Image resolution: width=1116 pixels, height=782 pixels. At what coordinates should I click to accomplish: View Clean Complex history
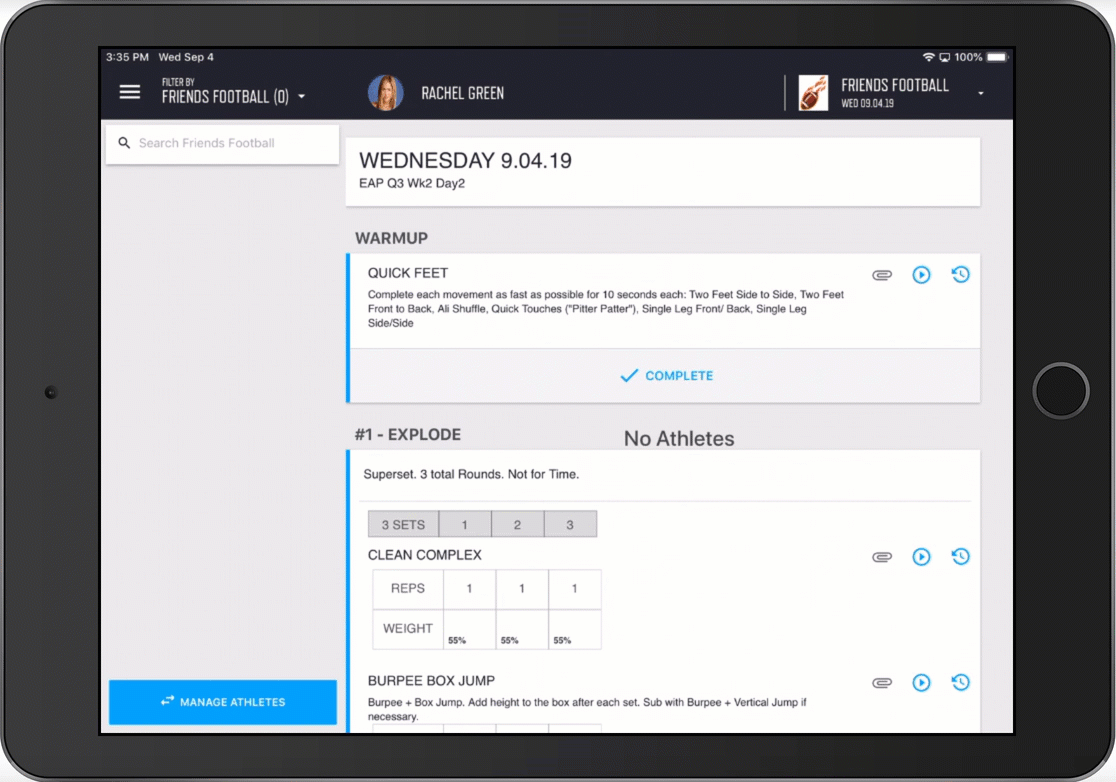pos(960,556)
